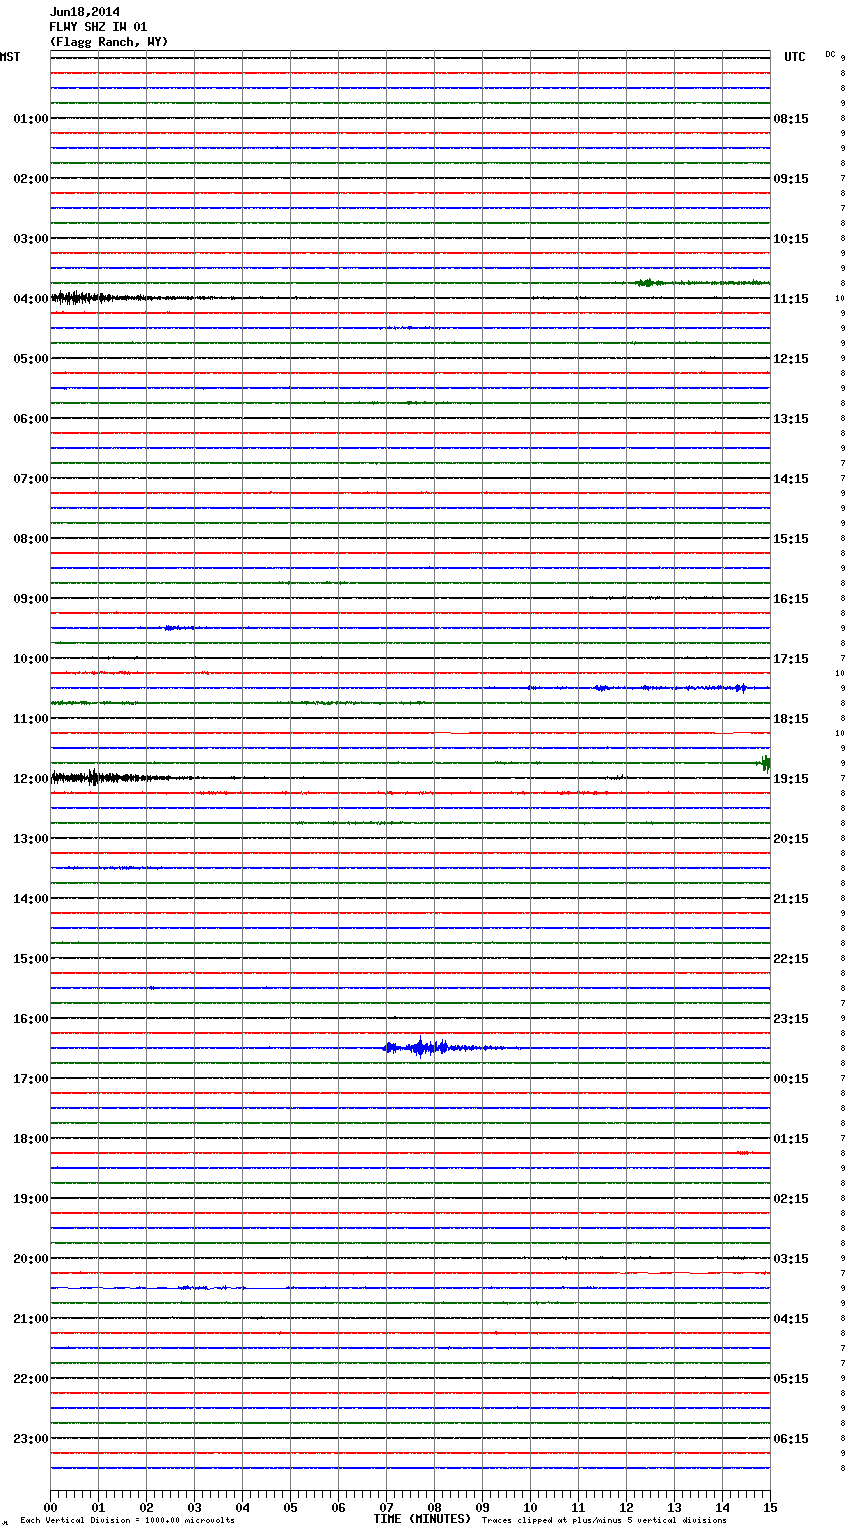
Task: Click the minute 10 label on the time axis
Action: click(530, 1508)
